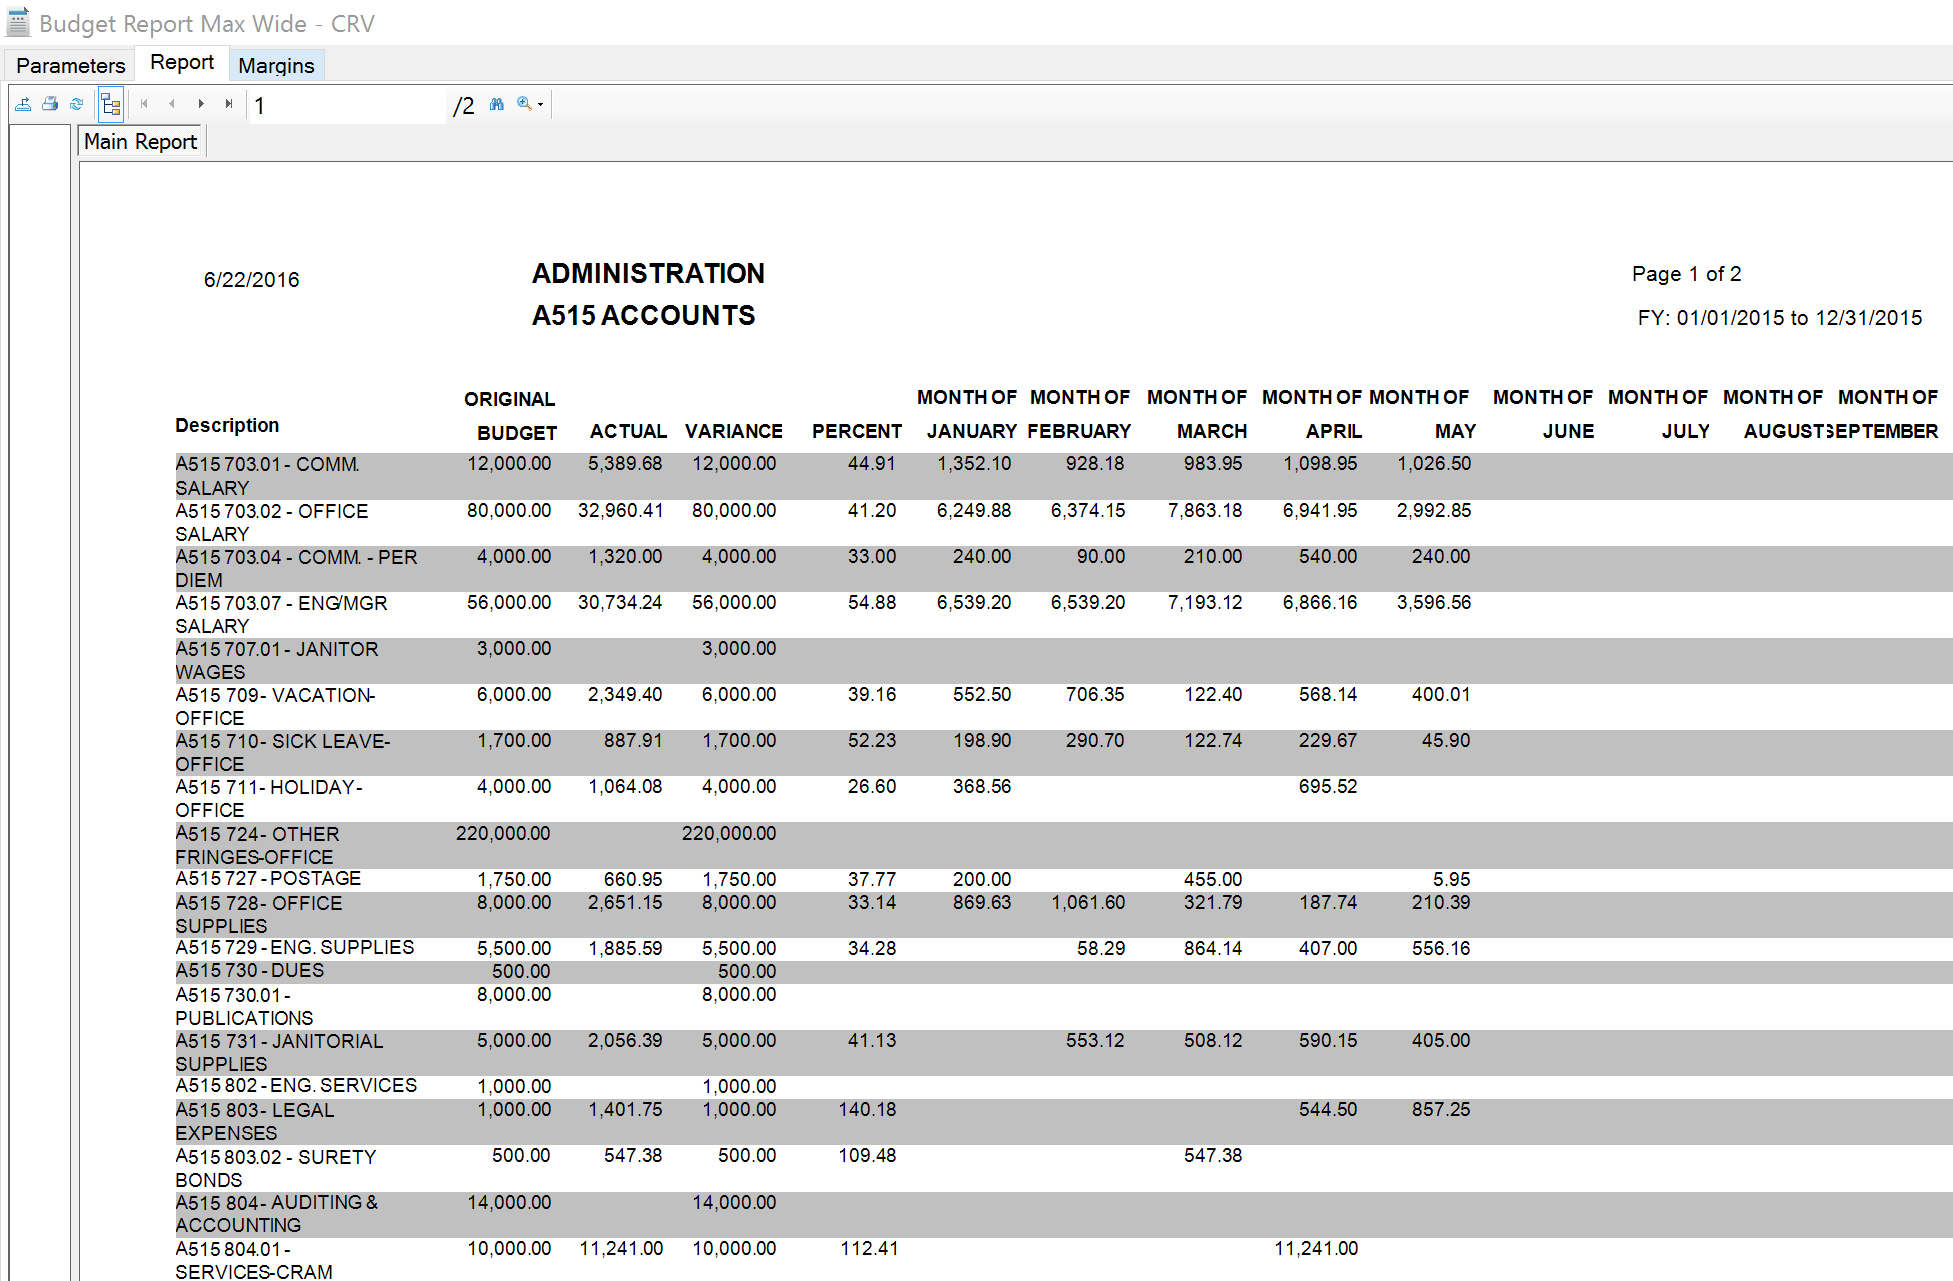
Task: Click January value 1,352.10
Action: point(974,464)
